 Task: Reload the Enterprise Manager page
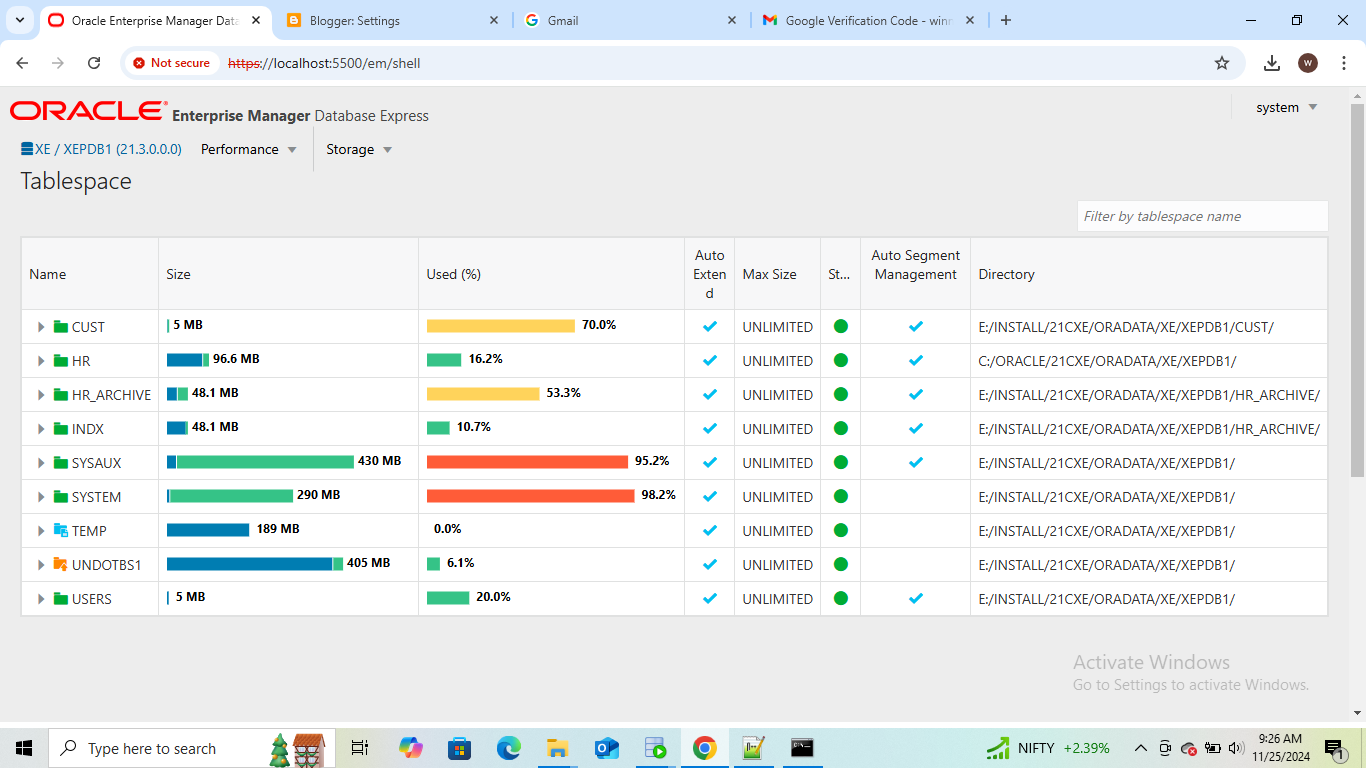pyautogui.click(x=94, y=63)
